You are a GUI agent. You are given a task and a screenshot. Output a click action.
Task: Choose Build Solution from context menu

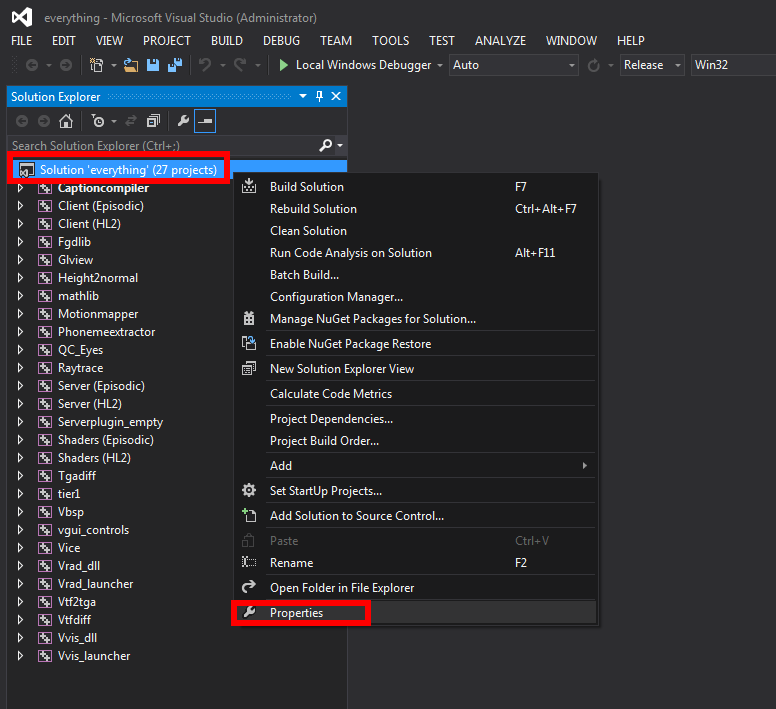point(416,187)
